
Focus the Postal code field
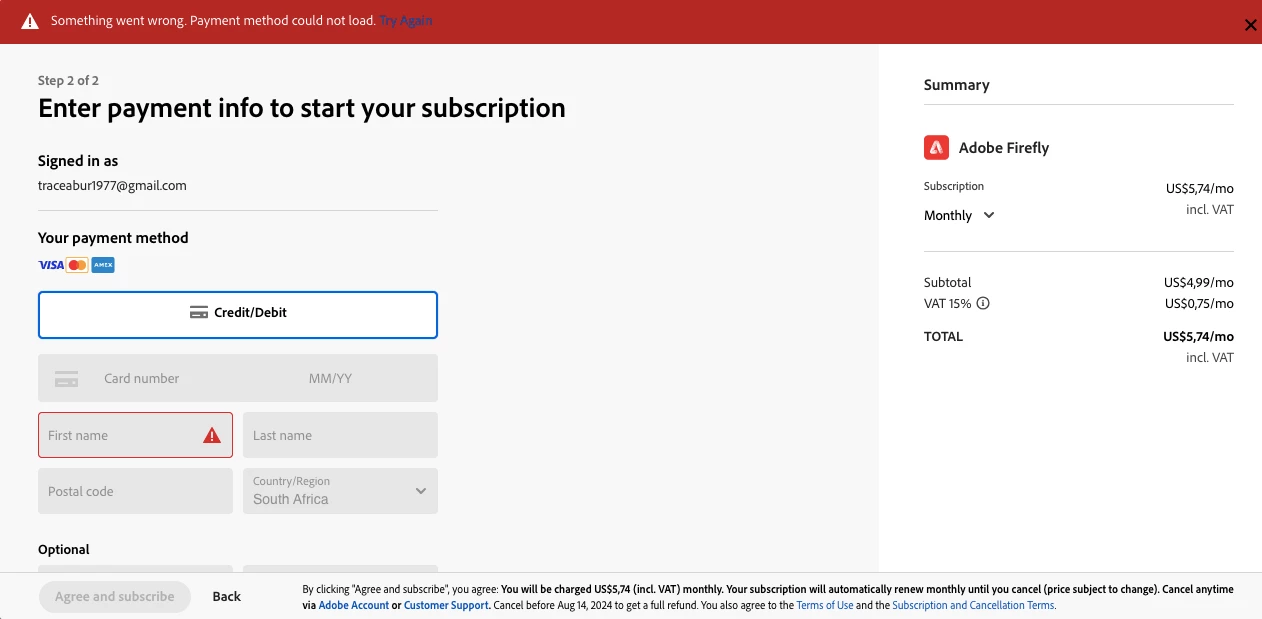(135, 491)
